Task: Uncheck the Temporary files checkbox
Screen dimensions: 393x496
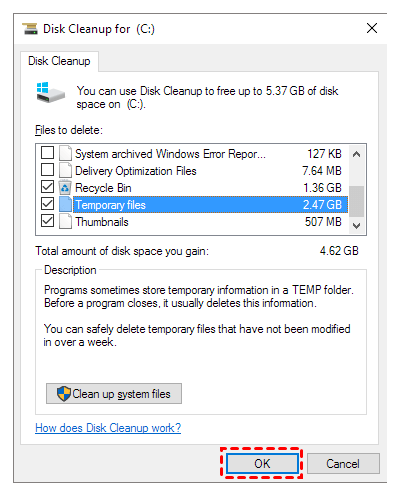Action: coord(47,204)
